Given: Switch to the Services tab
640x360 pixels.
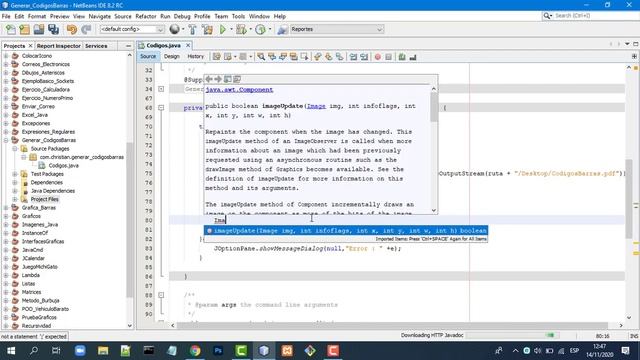Looking at the screenshot, I should [x=96, y=46].
